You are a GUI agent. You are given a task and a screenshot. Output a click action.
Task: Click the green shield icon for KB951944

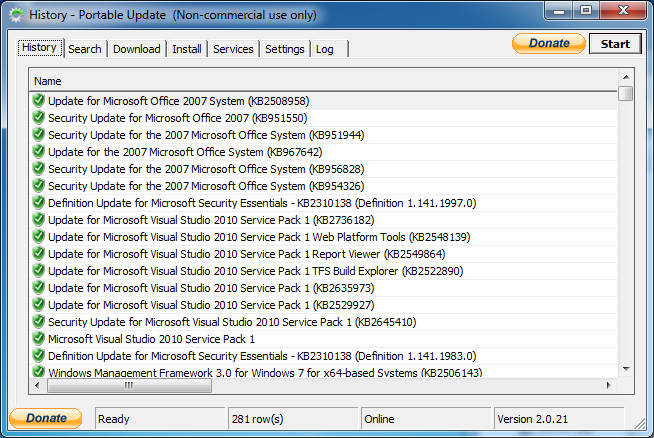(x=38, y=135)
